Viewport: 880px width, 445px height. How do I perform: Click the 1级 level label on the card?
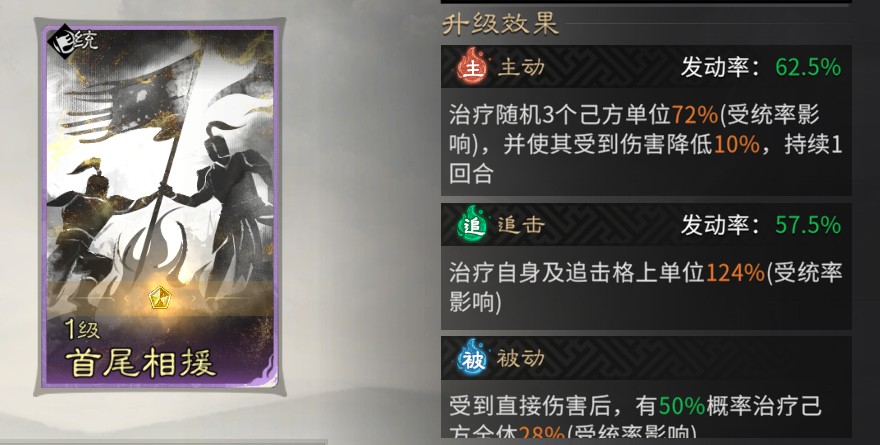click(x=83, y=329)
